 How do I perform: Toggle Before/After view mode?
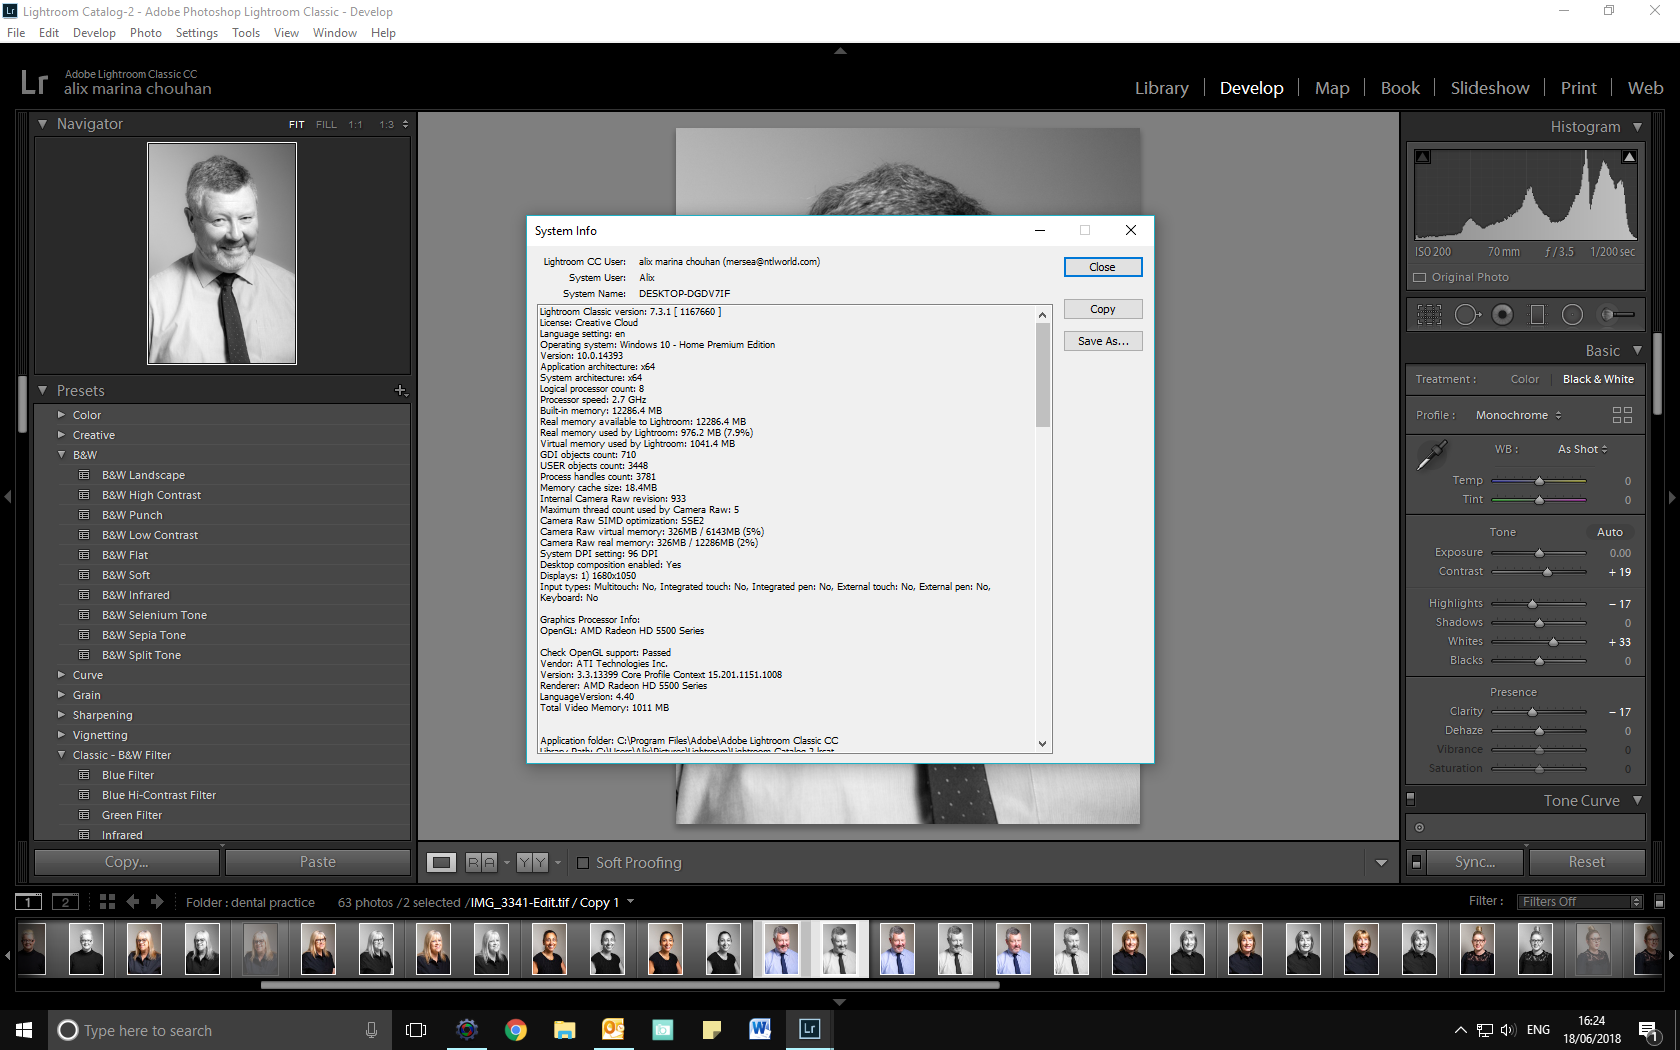(x=532, y=862)
